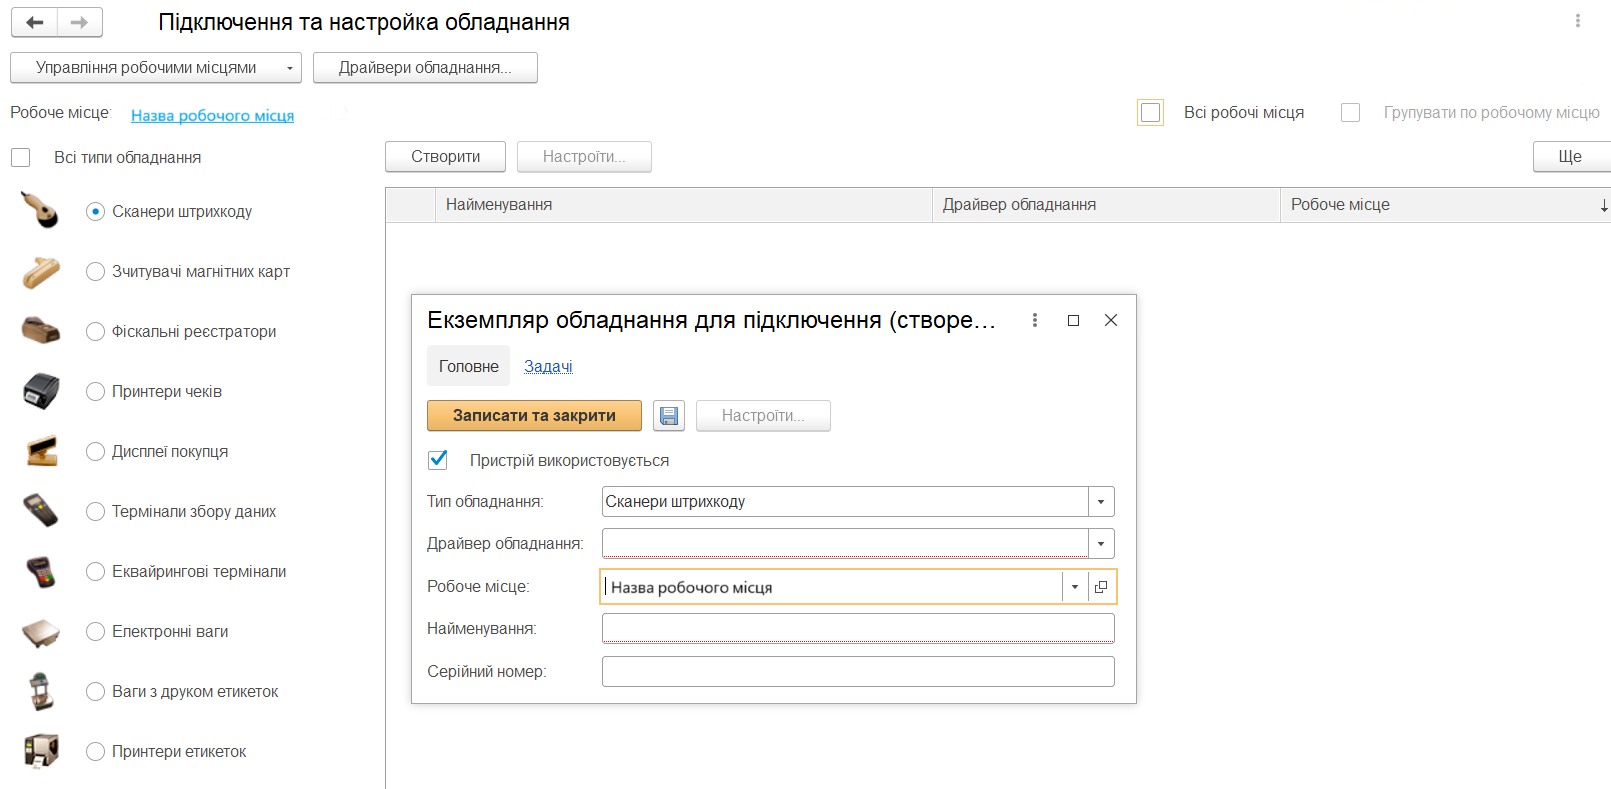Expand the Тип обладнання dropdown arrow
Image resolution: width=1611 pixels, height=789 pixels.
tap(1101, 502)
